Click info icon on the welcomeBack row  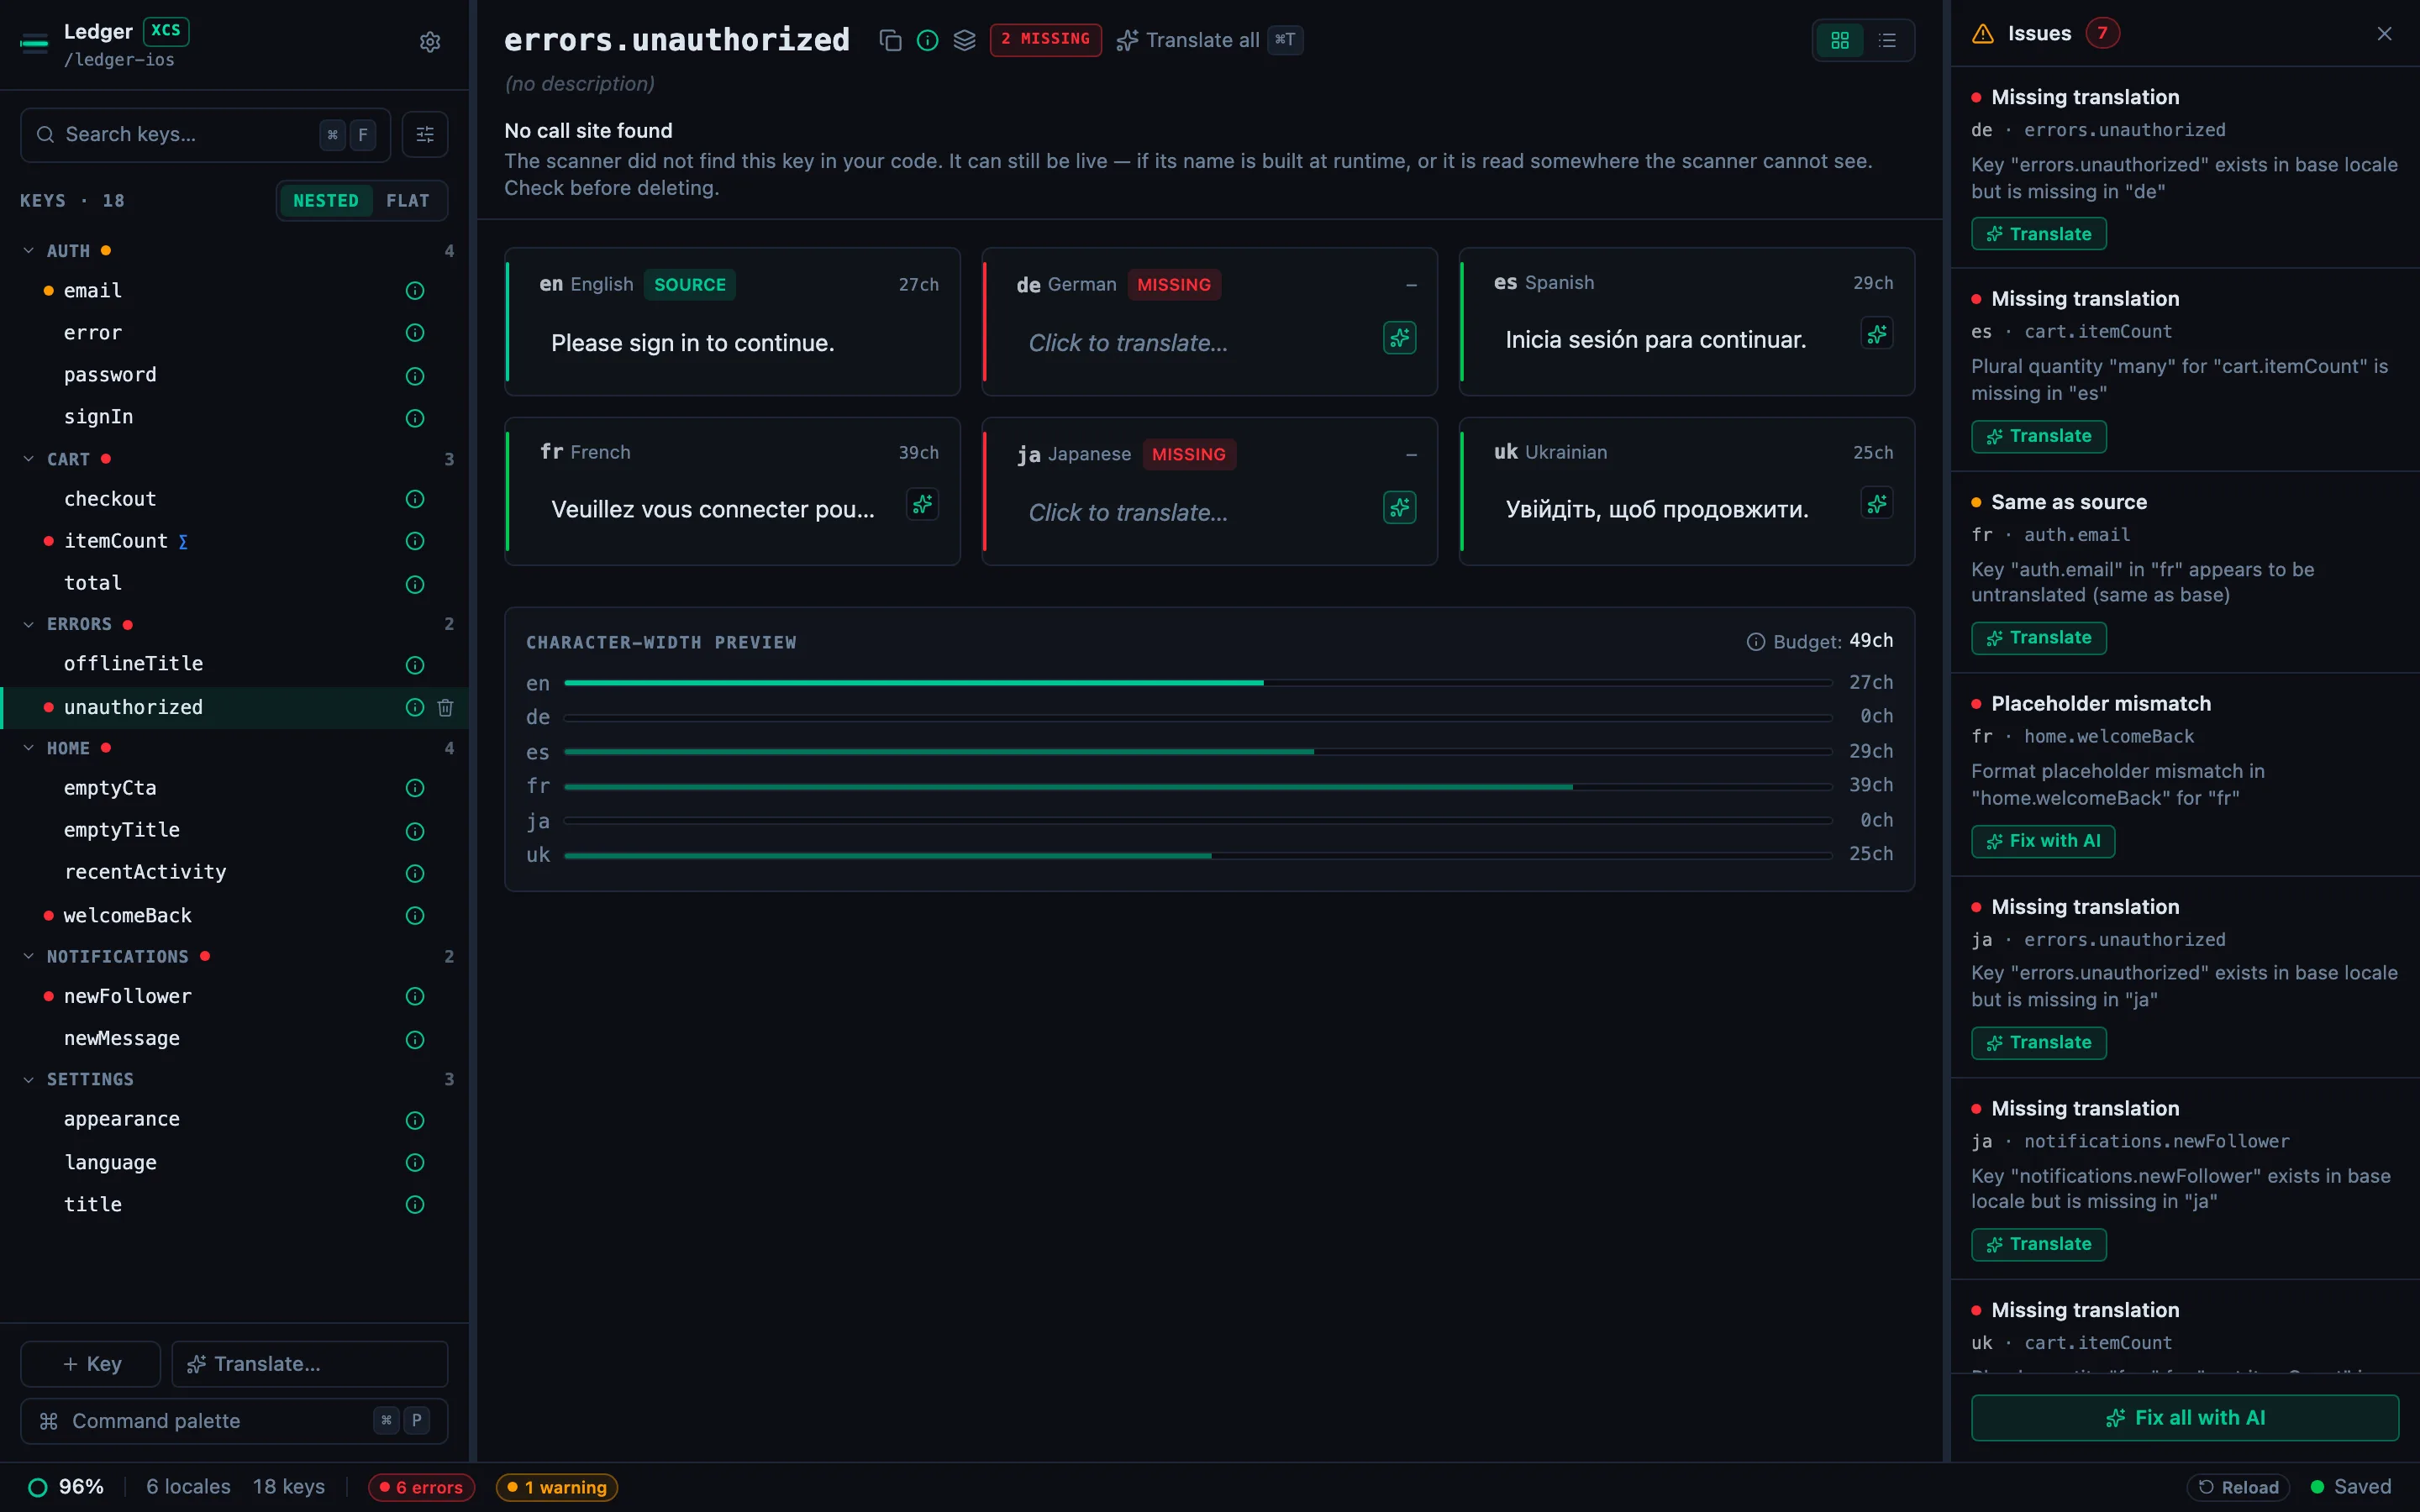415,915
